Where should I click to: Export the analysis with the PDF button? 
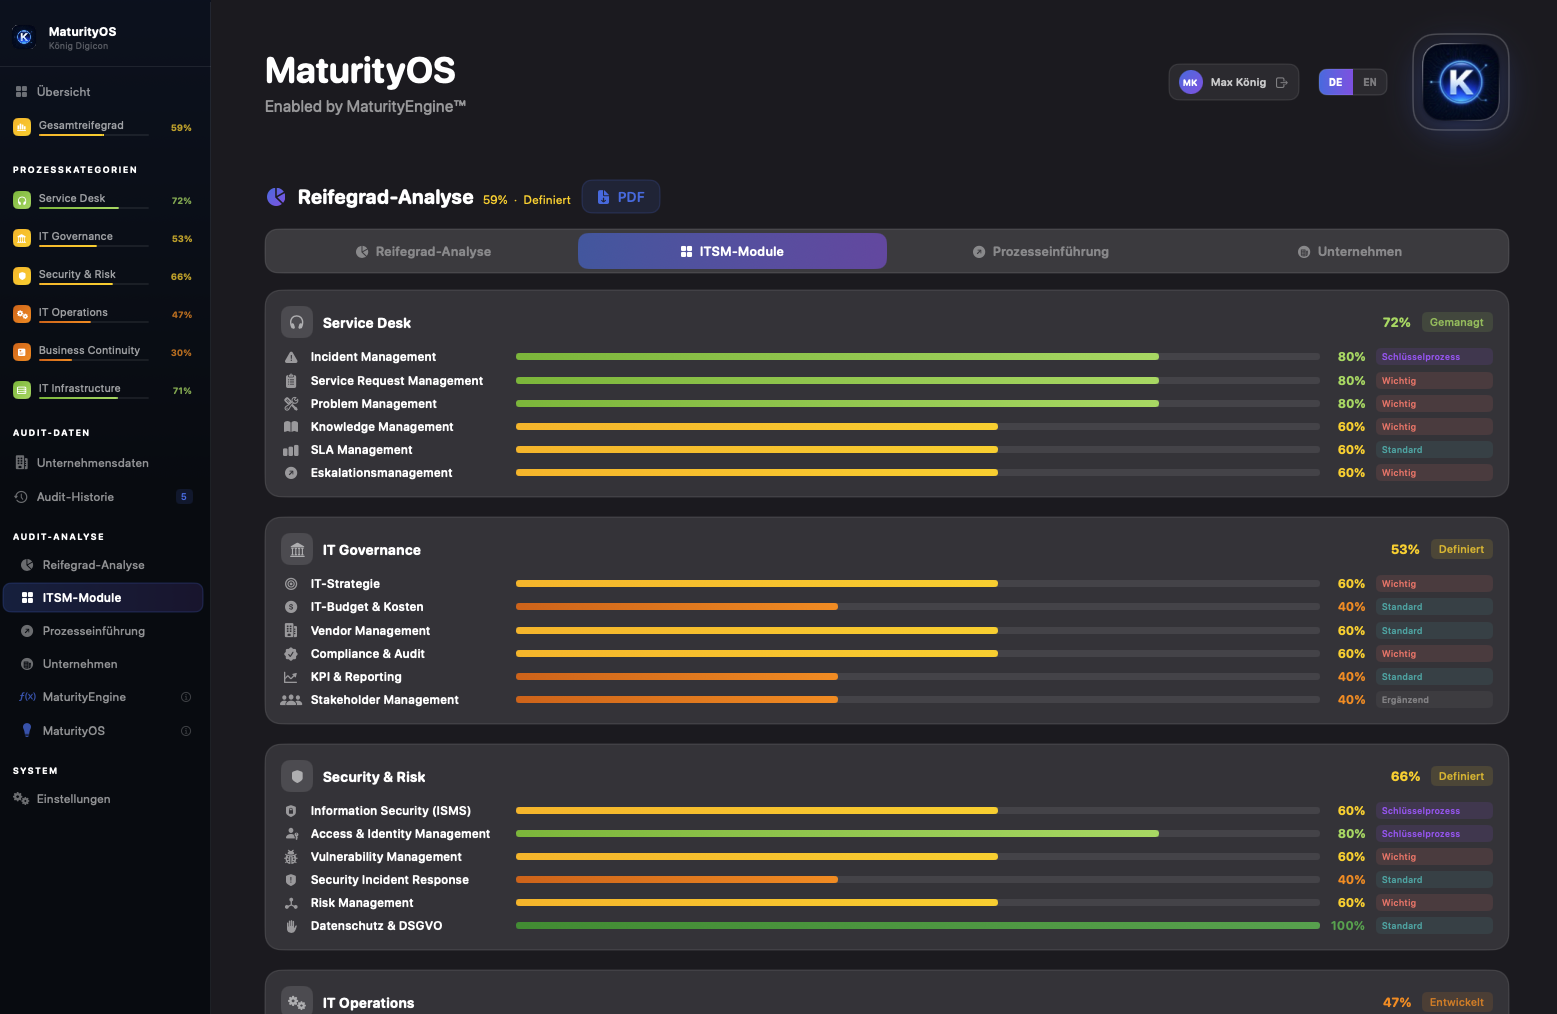[x=621, y=198]
